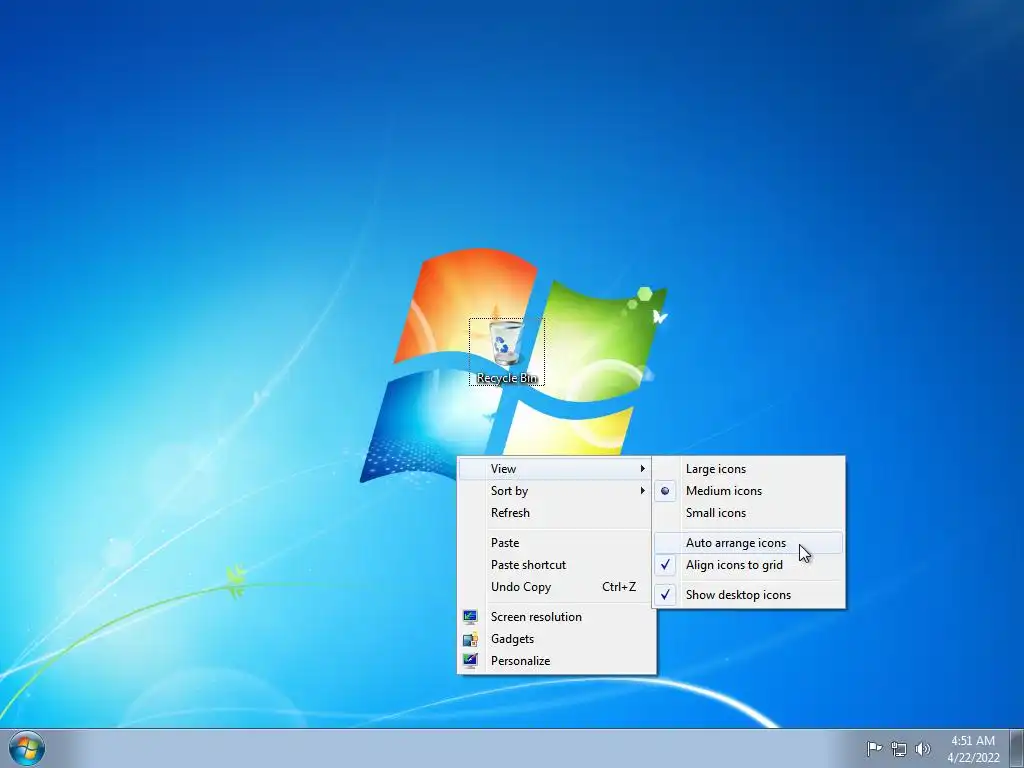Click the Personalize menu icon
This screenshot has width=1024, height=768.
click(470, 661)
